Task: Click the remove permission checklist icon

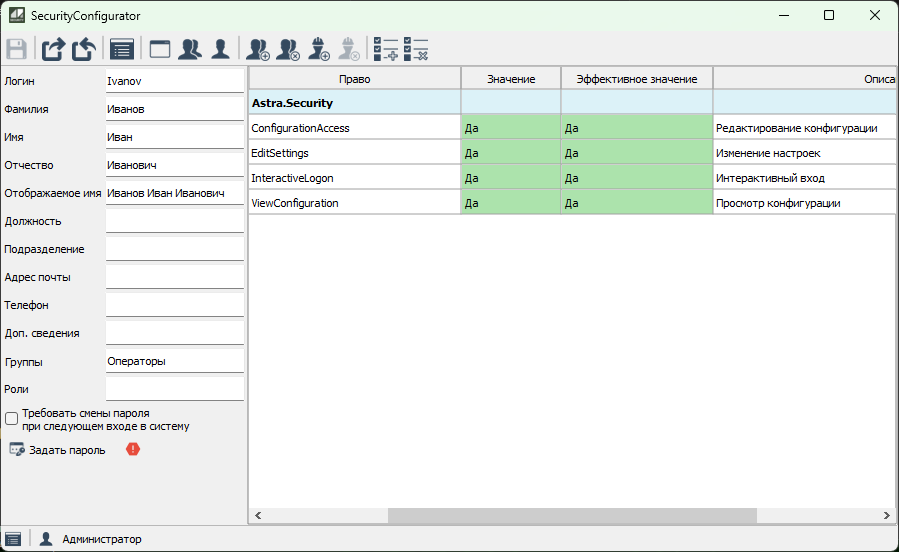Action: tap(416, 48)
